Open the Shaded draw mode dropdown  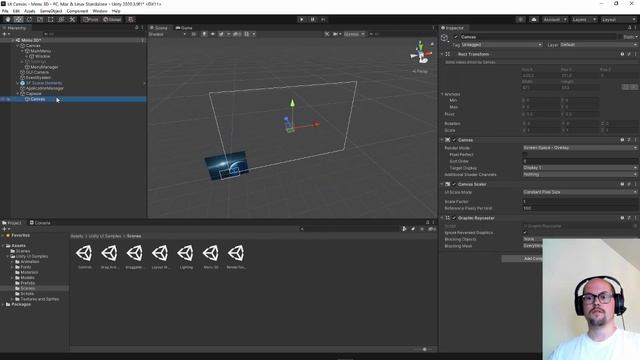pos(167,34)
